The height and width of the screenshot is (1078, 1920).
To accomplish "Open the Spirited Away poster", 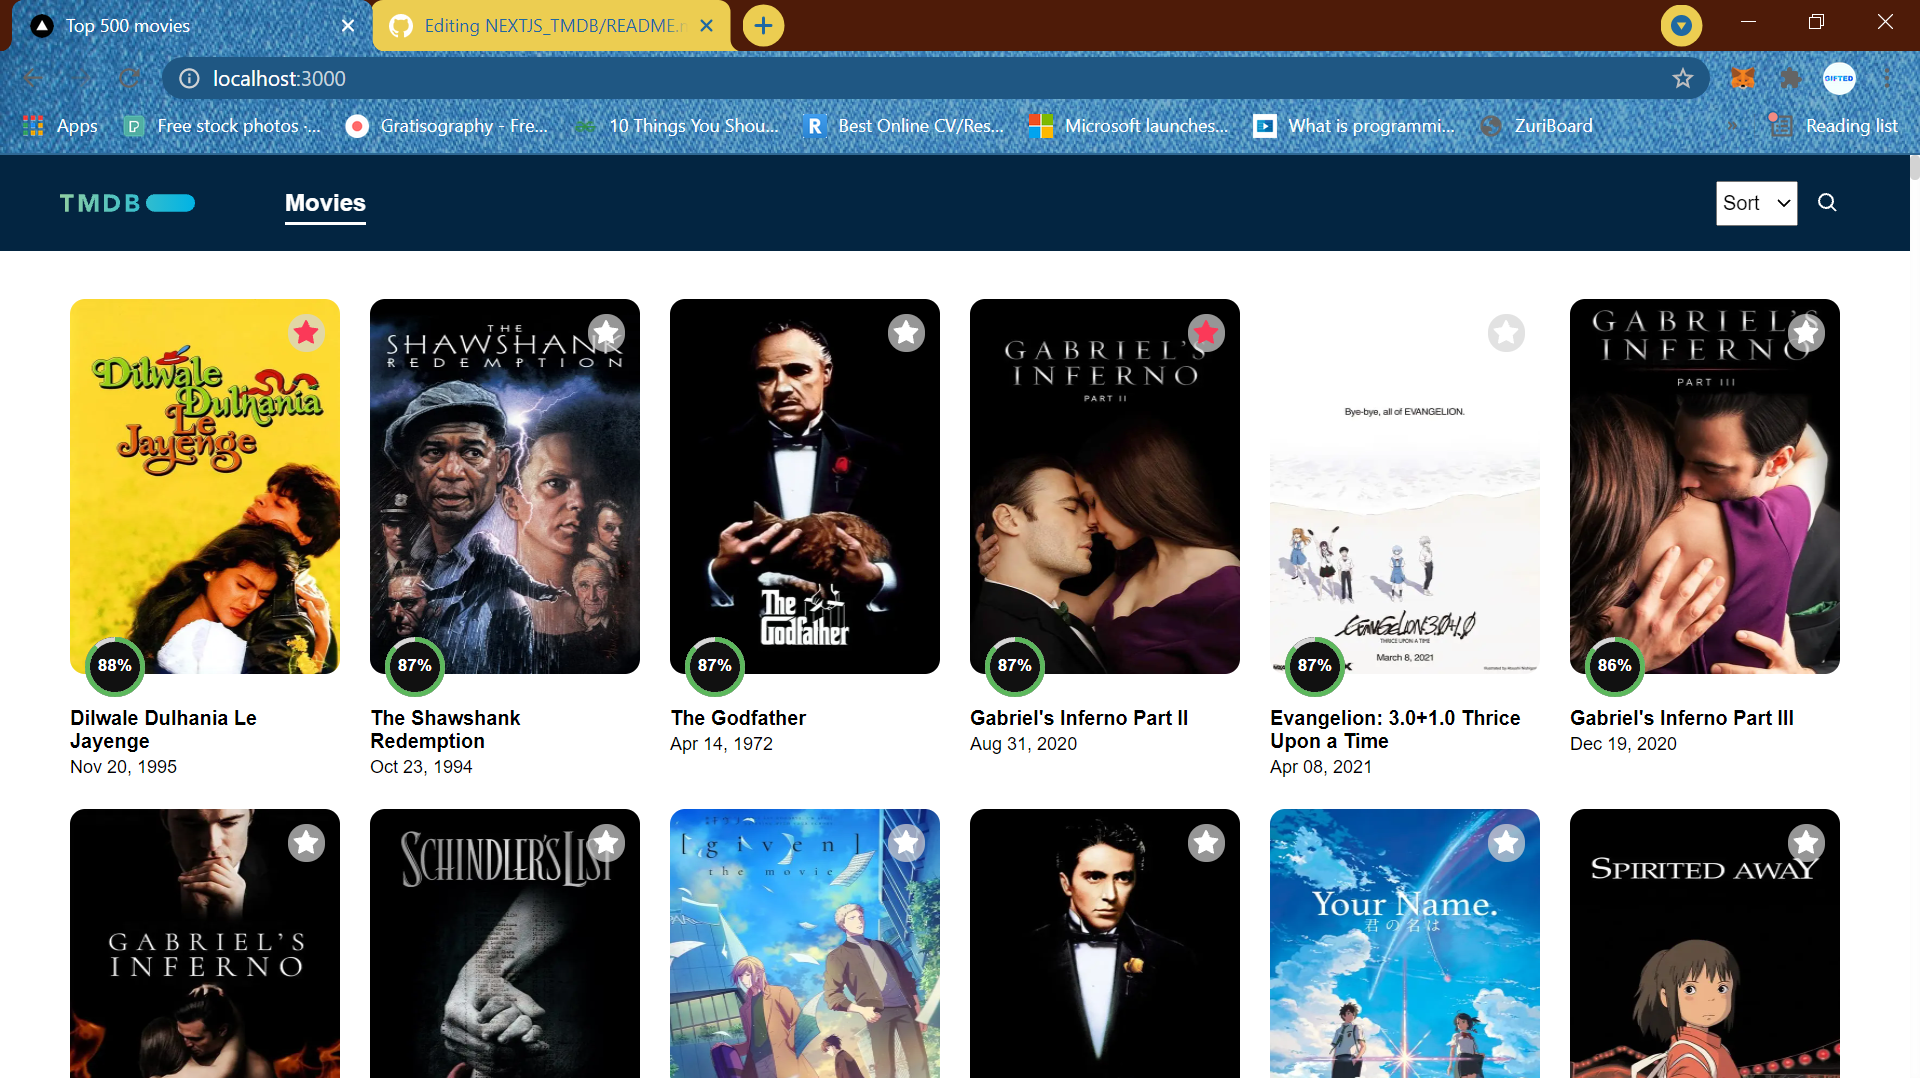I will point(1705,943).
